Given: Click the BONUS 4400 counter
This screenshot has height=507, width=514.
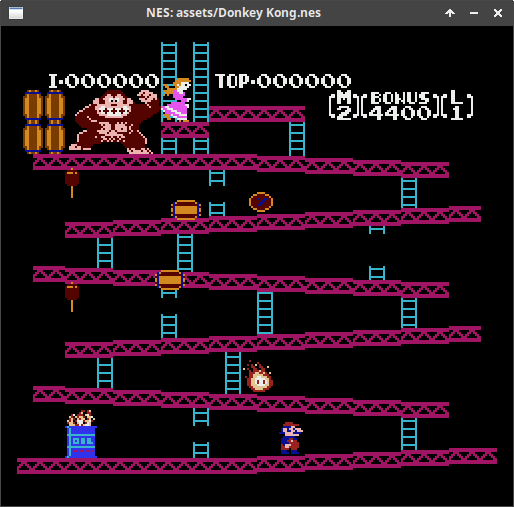Looking at the screenshot, I should pyautogui.click(x=400, y=105).
